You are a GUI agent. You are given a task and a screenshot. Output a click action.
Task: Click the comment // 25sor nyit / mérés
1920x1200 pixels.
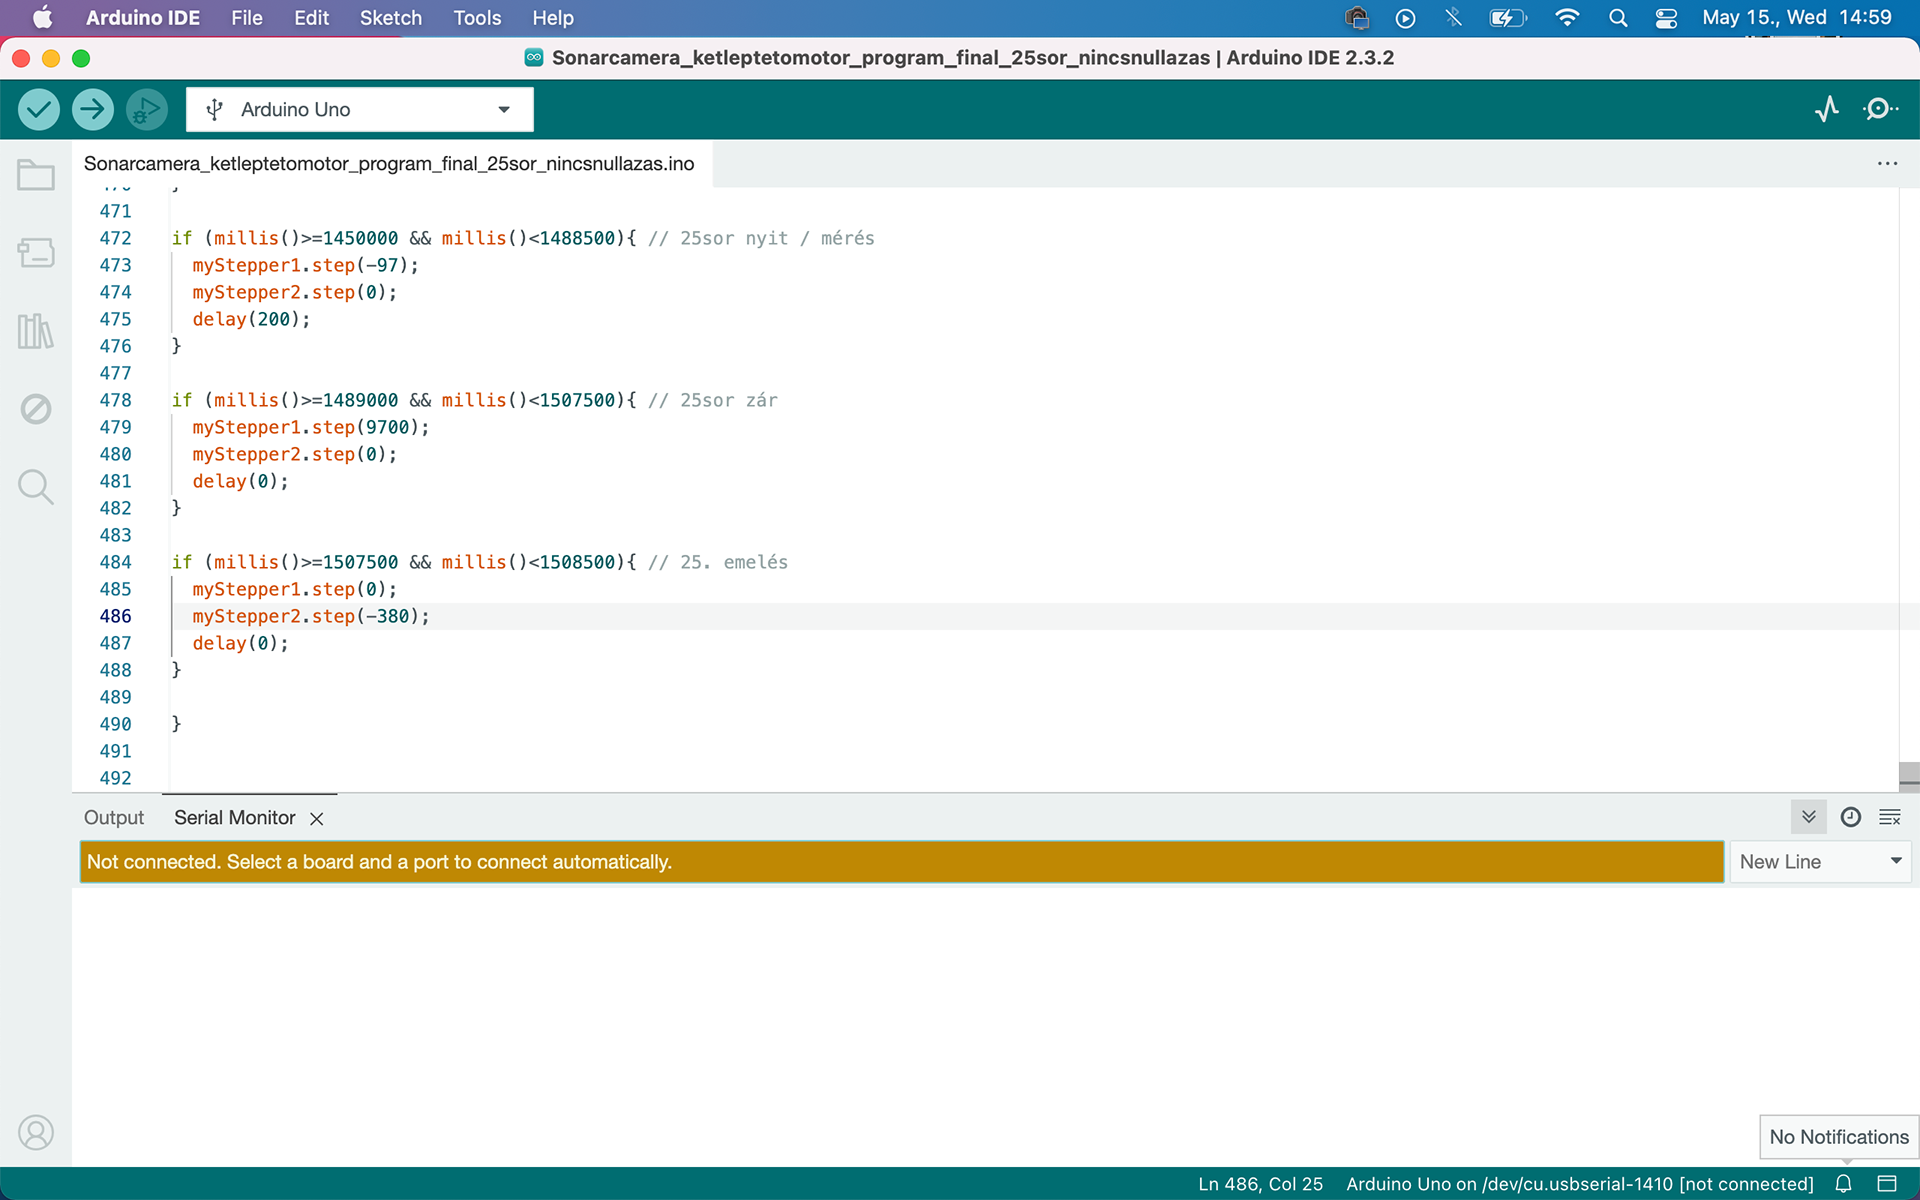point(761,238)
